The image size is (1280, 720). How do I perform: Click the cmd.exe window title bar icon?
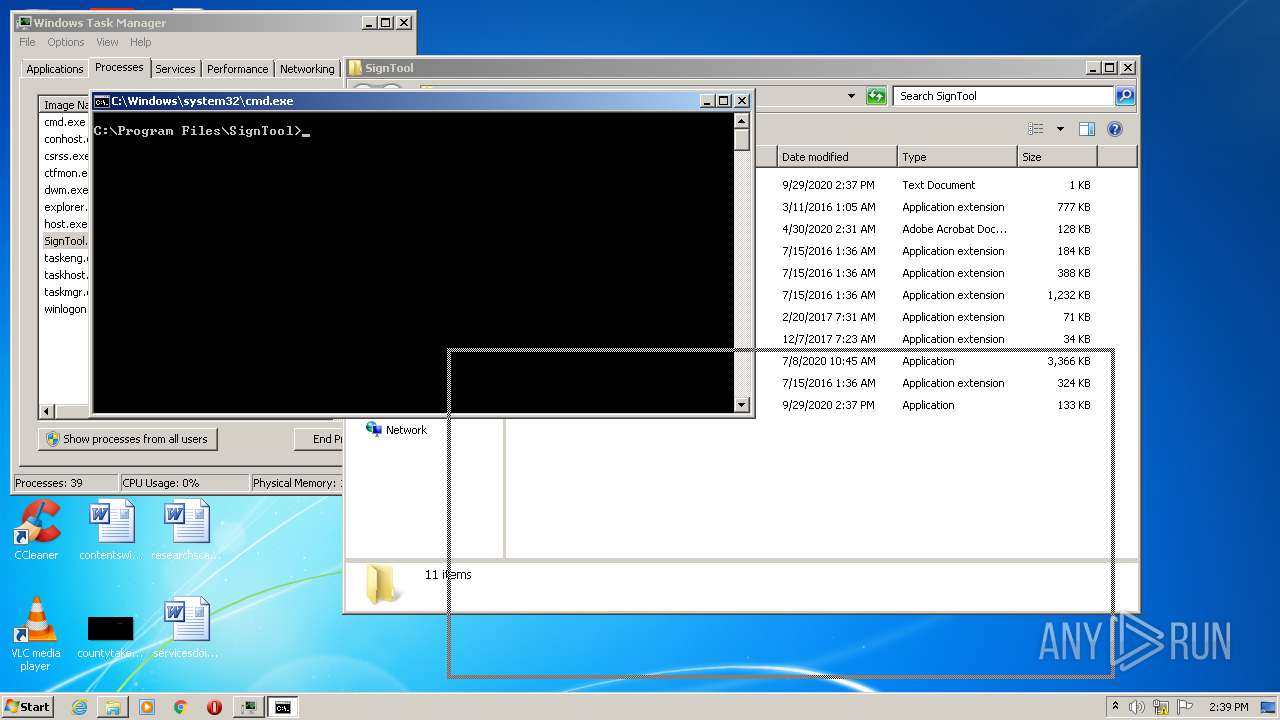tap(101, 101)
